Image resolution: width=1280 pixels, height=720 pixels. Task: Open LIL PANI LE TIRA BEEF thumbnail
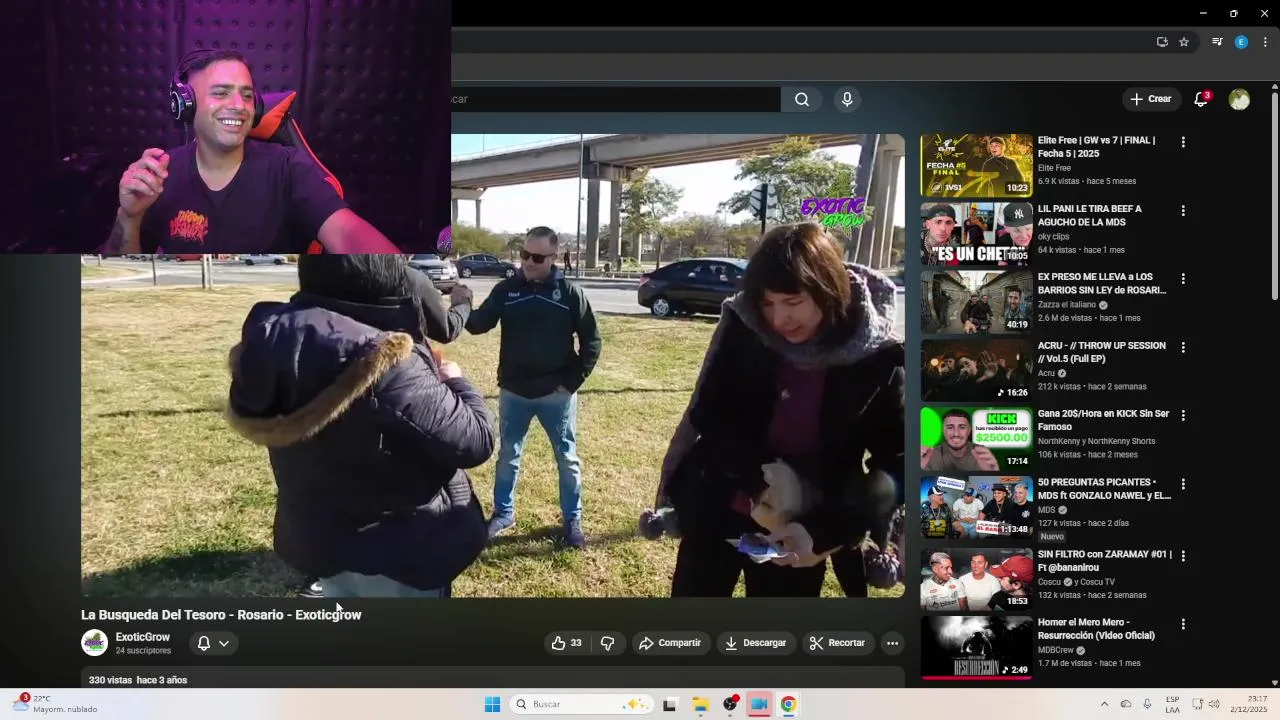(976, 233)
